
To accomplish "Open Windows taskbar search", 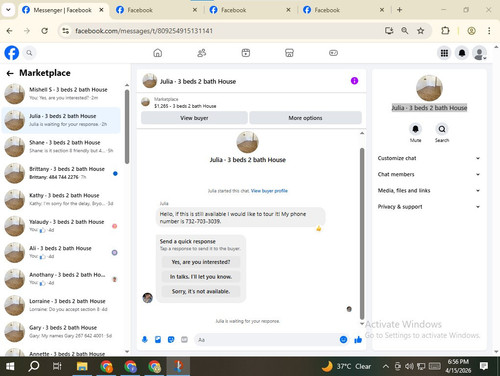I will 34,366.
